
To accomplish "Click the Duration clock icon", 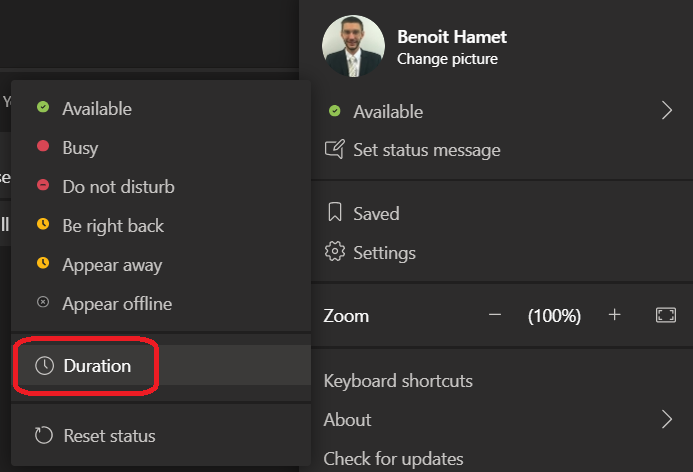I will (44, 366).
